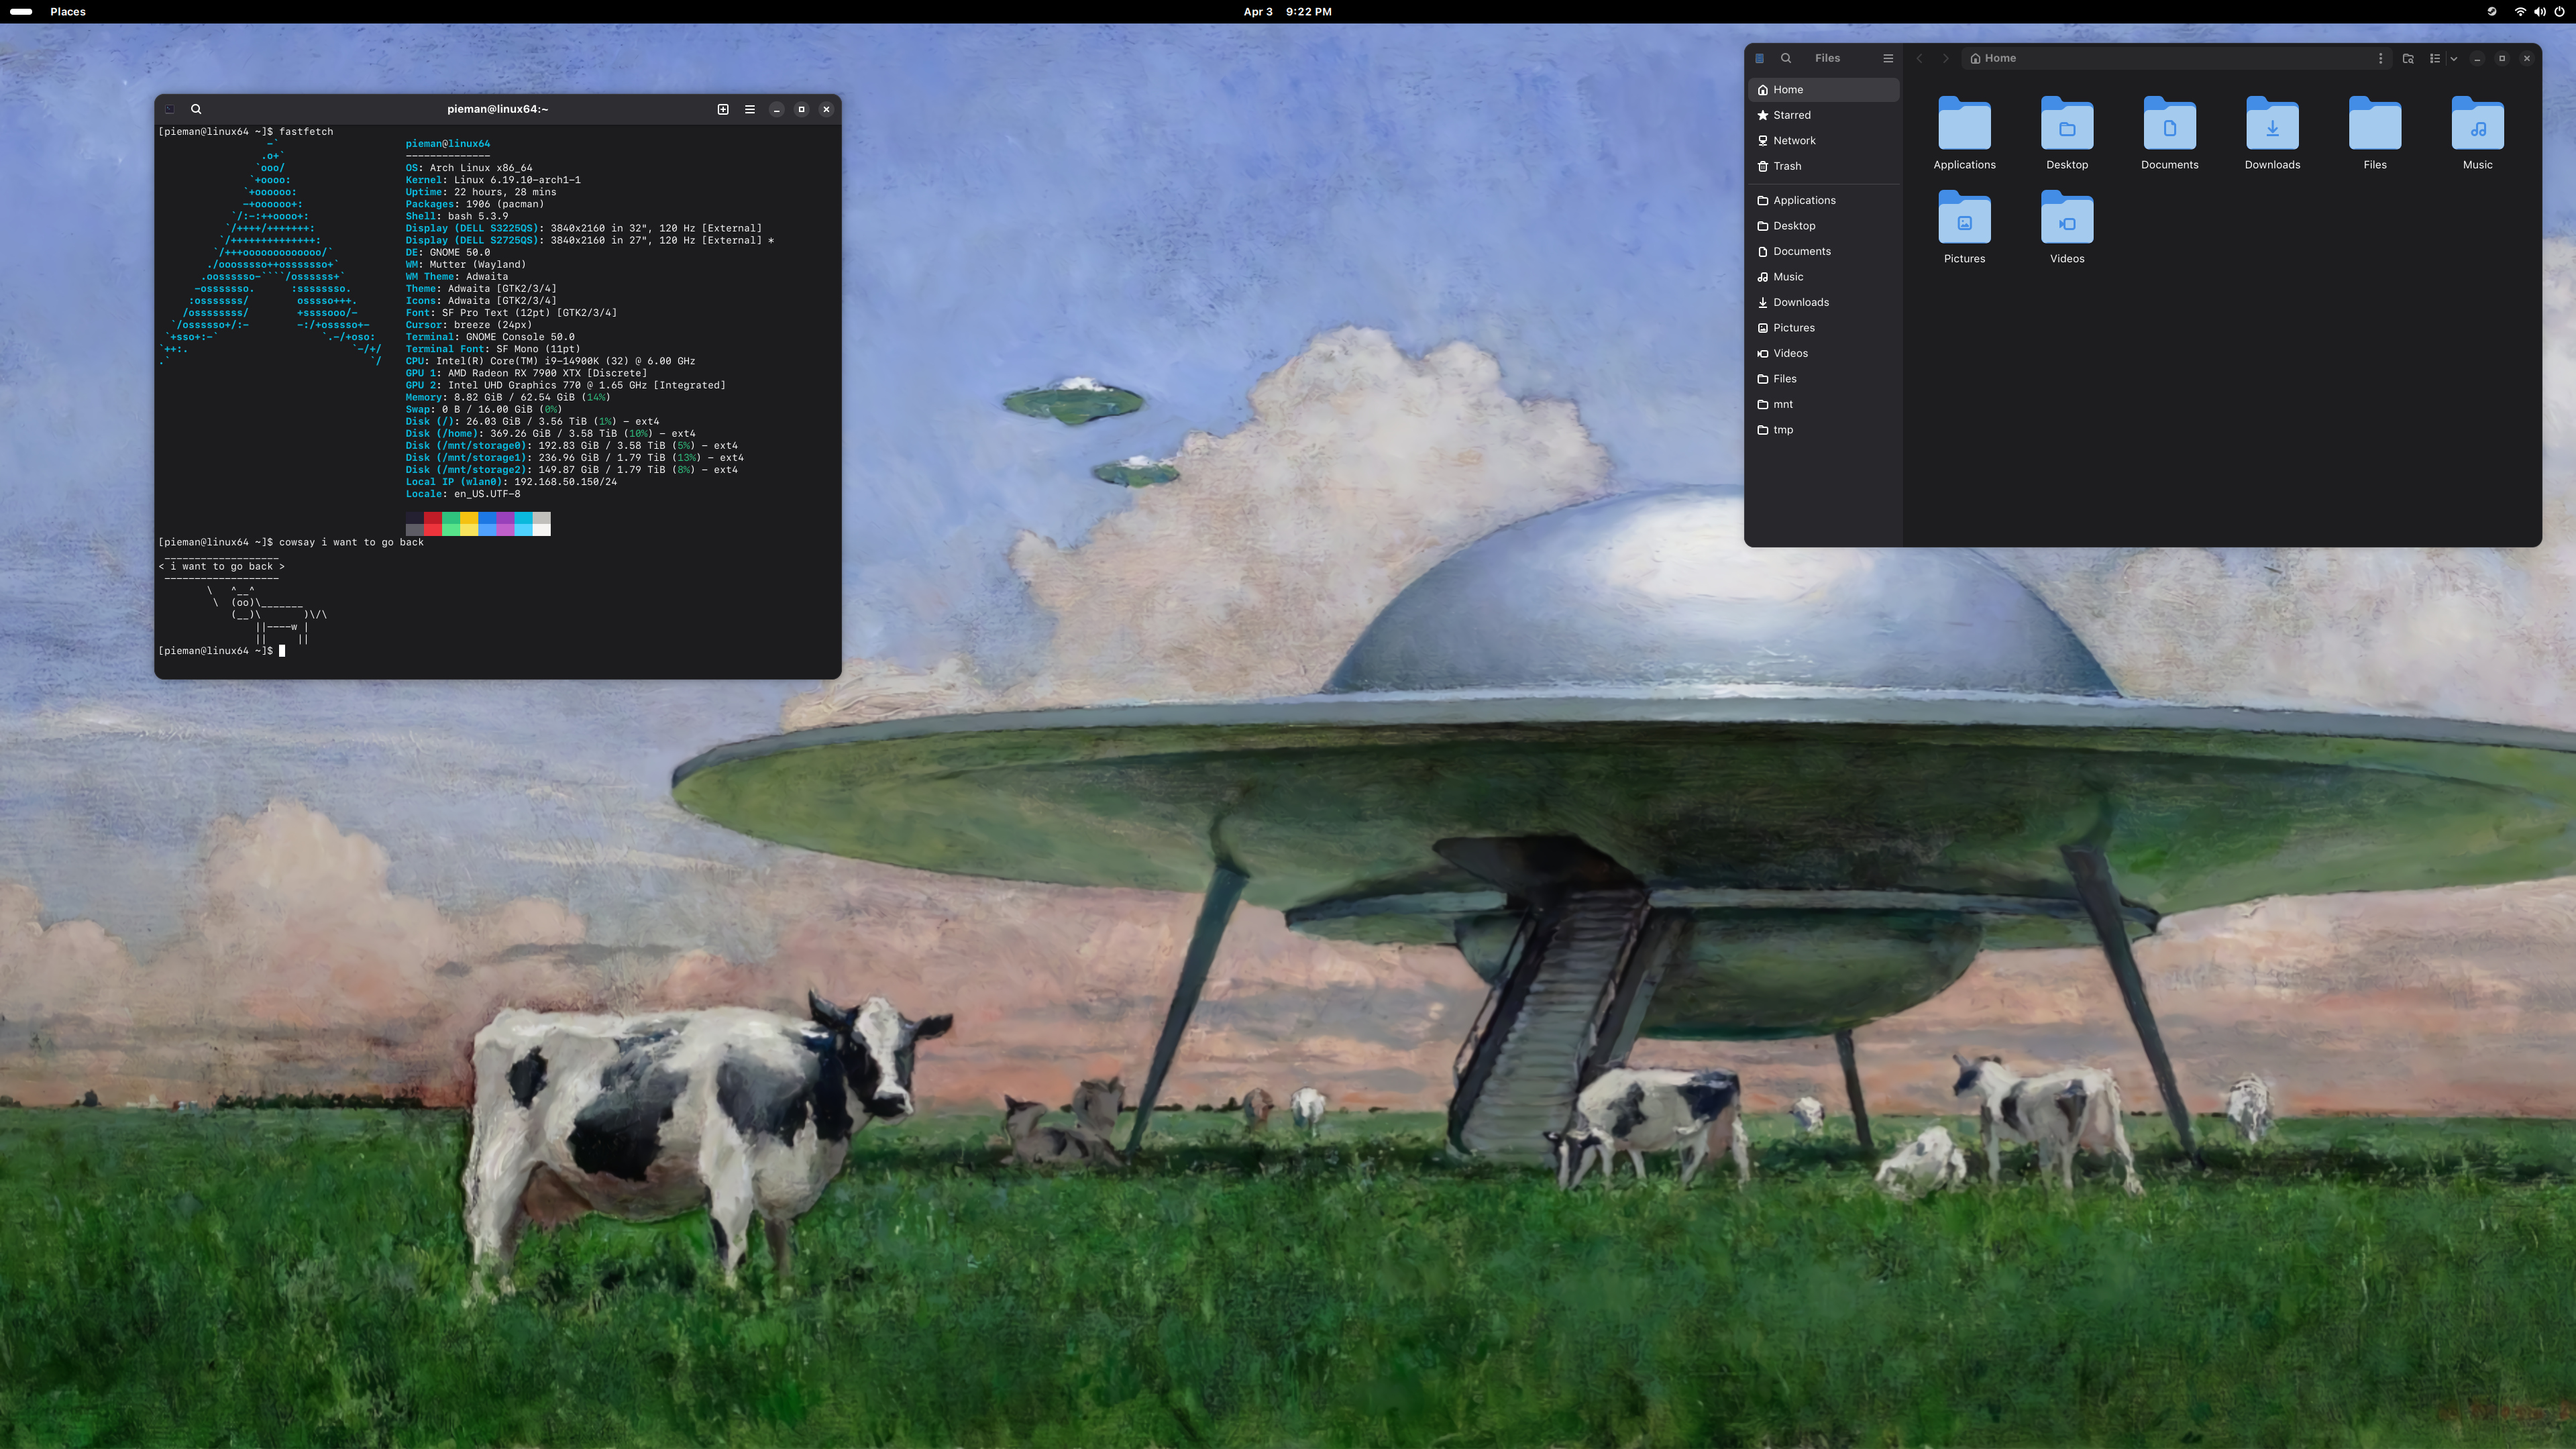Click the volume icon in system tray
The image size is (2576, 1449).
pyautogui.click(x=2540, y=12)
